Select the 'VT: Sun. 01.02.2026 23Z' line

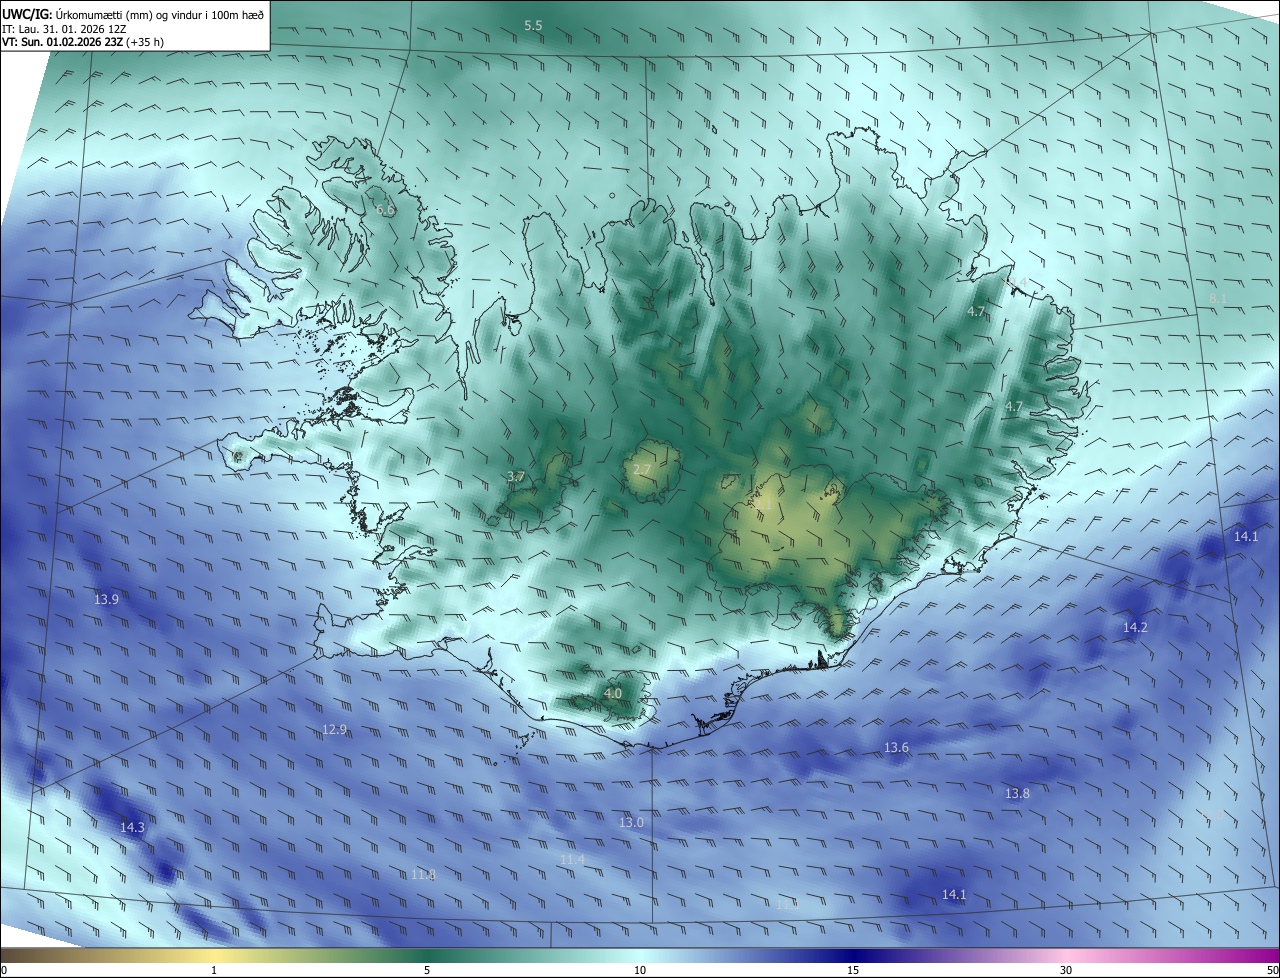click(62, 42)
